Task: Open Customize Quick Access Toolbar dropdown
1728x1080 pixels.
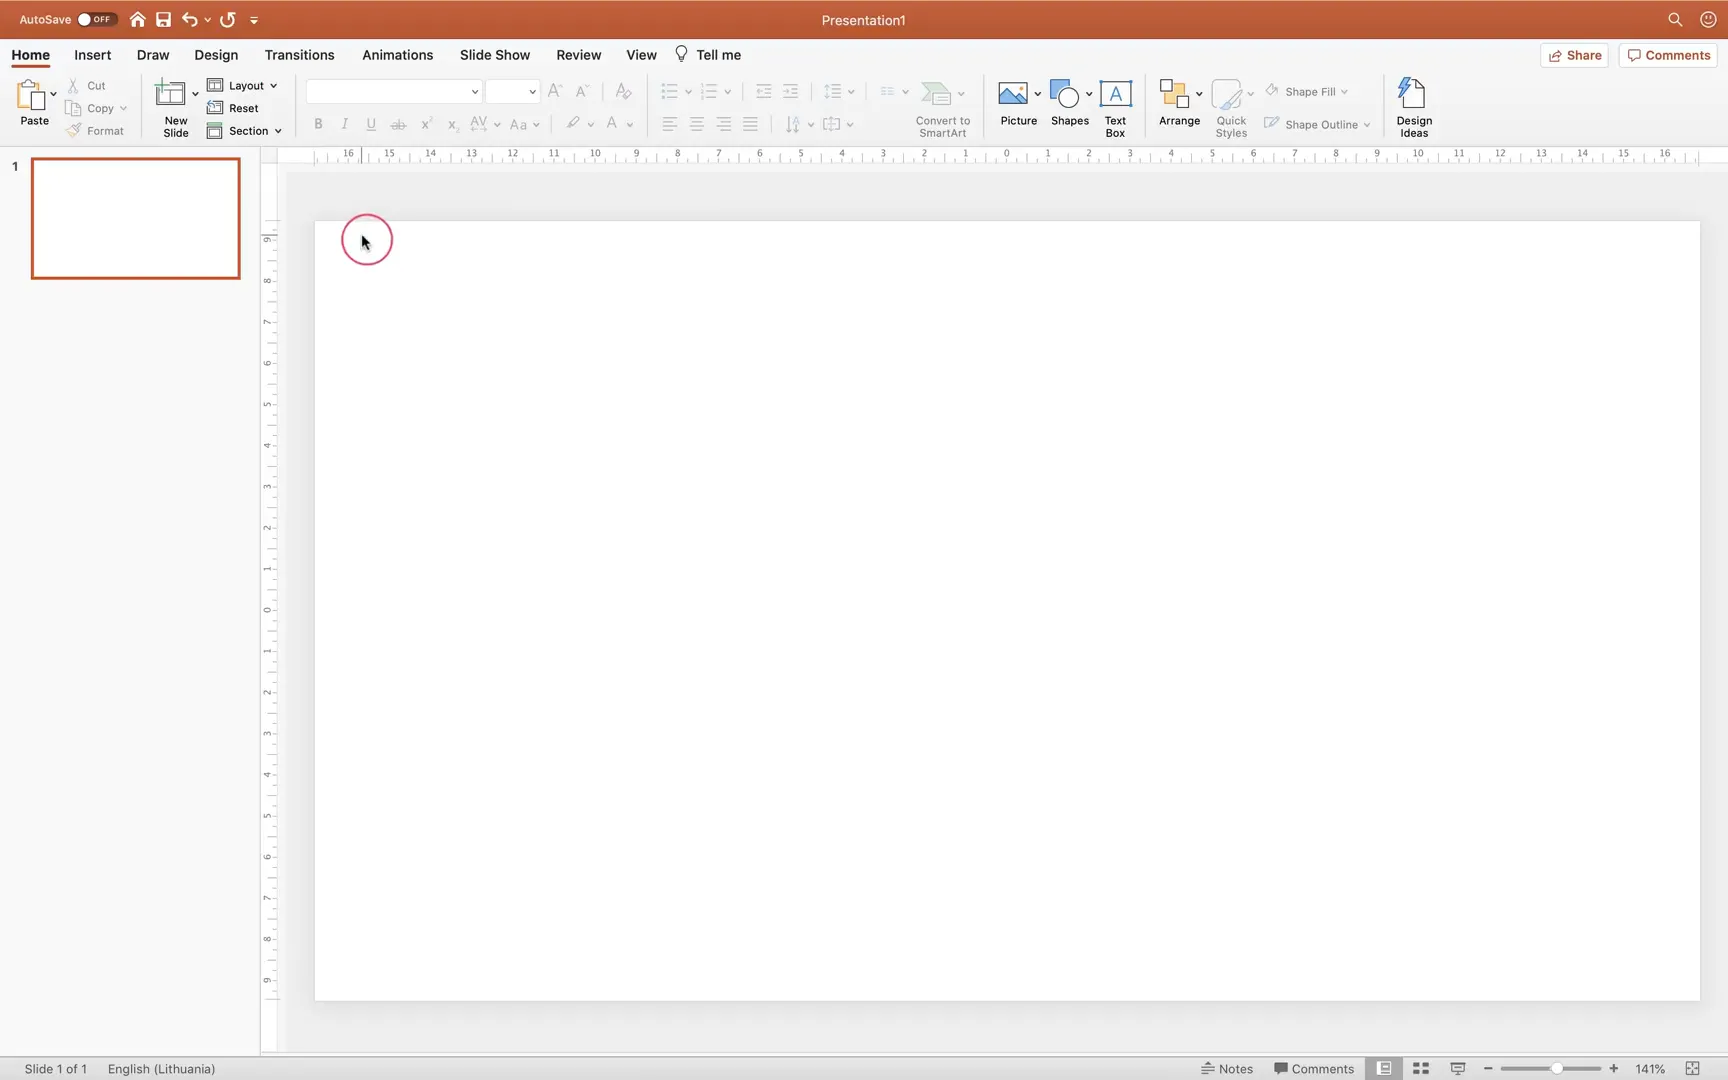Action: 254,20
